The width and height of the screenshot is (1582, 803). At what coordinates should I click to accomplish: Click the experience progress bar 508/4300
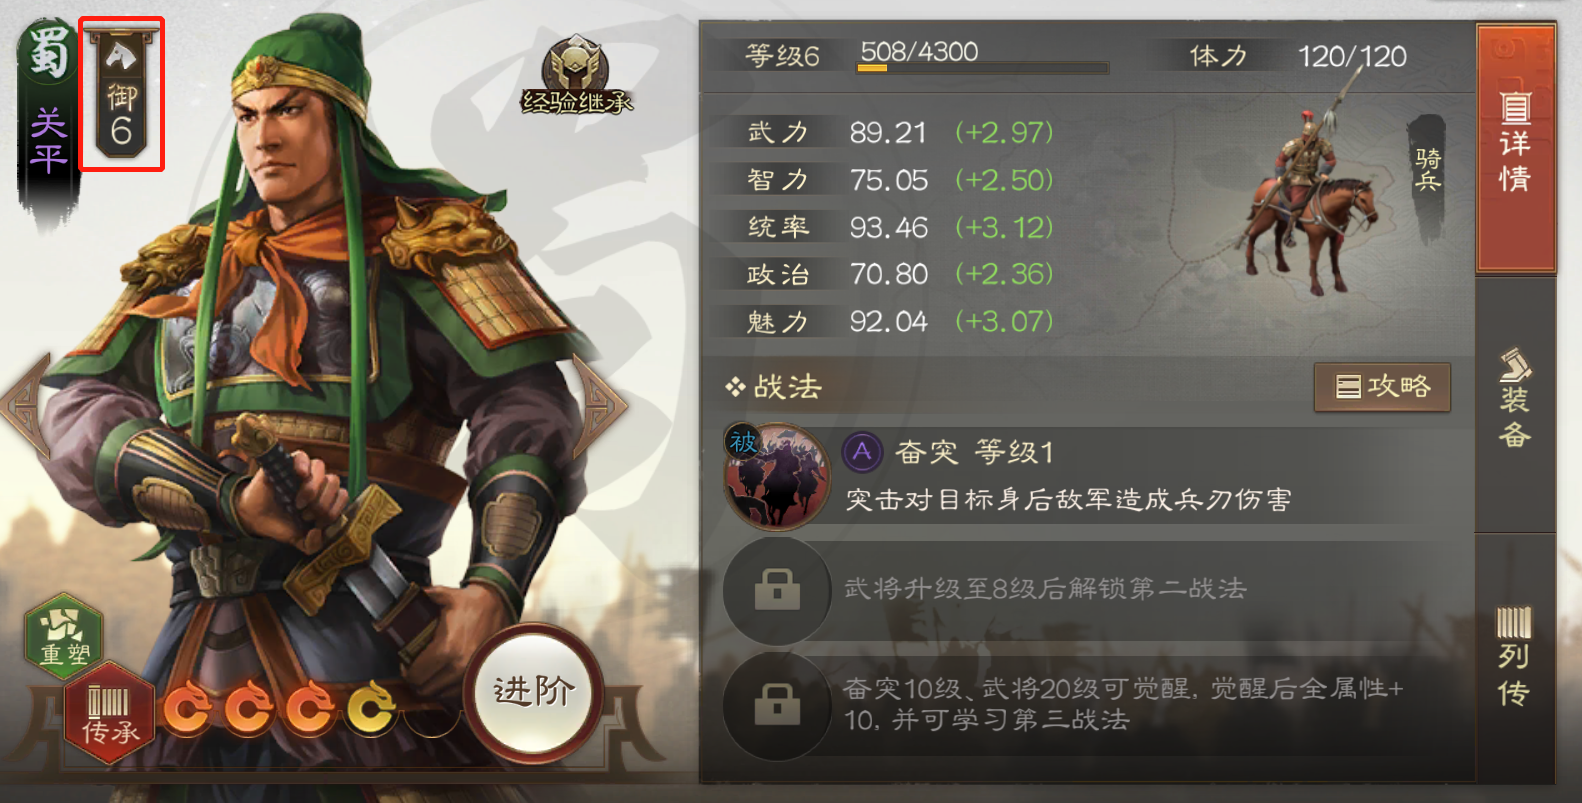(x=983, y=68)
